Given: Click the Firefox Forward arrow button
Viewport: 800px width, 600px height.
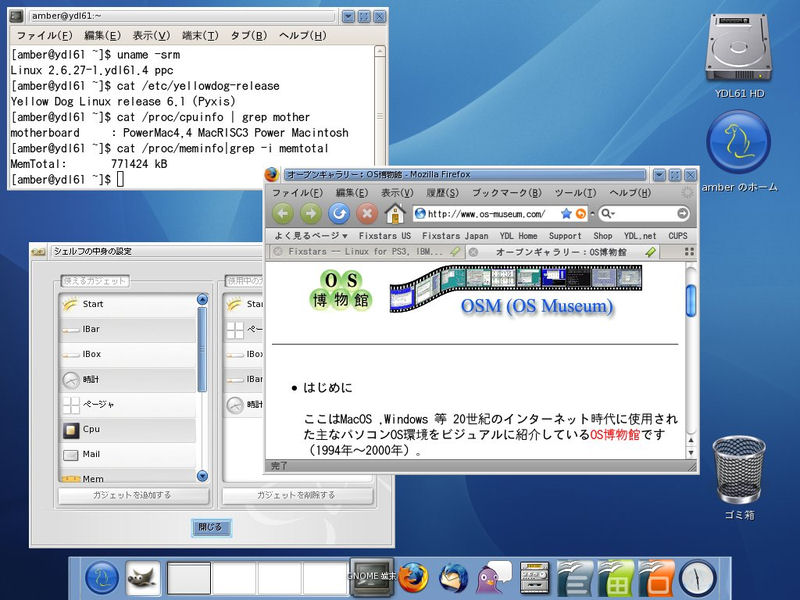Looking at the screenshot, I should (x=310, y=213).
